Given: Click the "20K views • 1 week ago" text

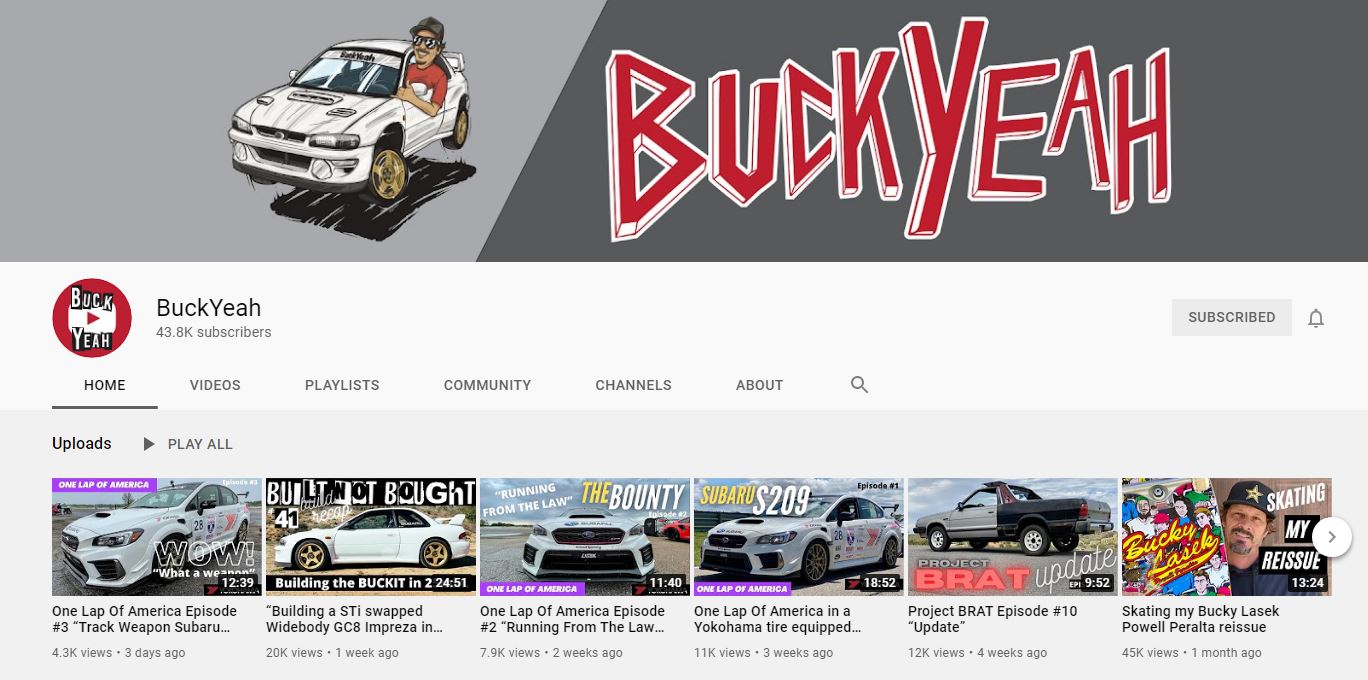Looking at the screenshot, I should 332,653.
